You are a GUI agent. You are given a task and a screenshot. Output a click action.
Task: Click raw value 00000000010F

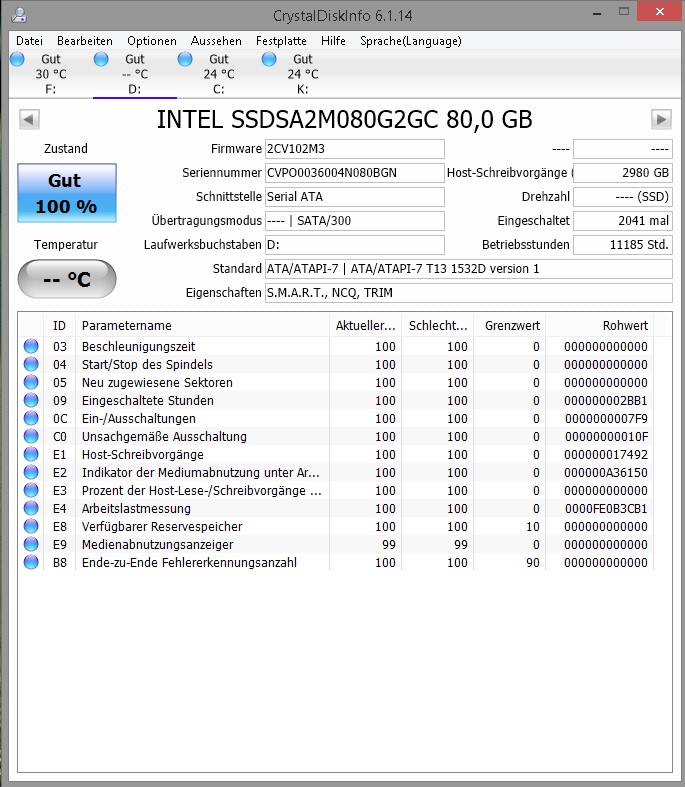point(606,437)
